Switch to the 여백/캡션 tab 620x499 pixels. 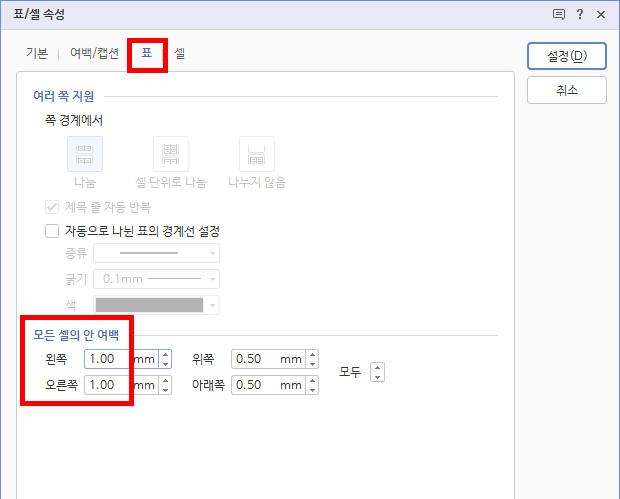95,53
